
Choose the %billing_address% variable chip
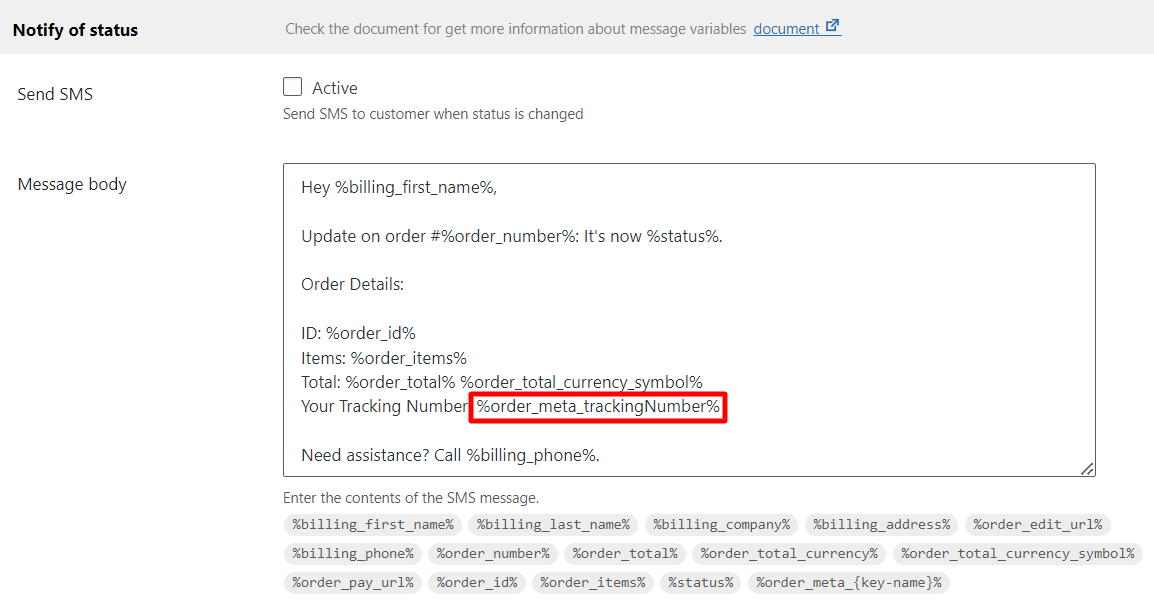[x=882, y=525]
